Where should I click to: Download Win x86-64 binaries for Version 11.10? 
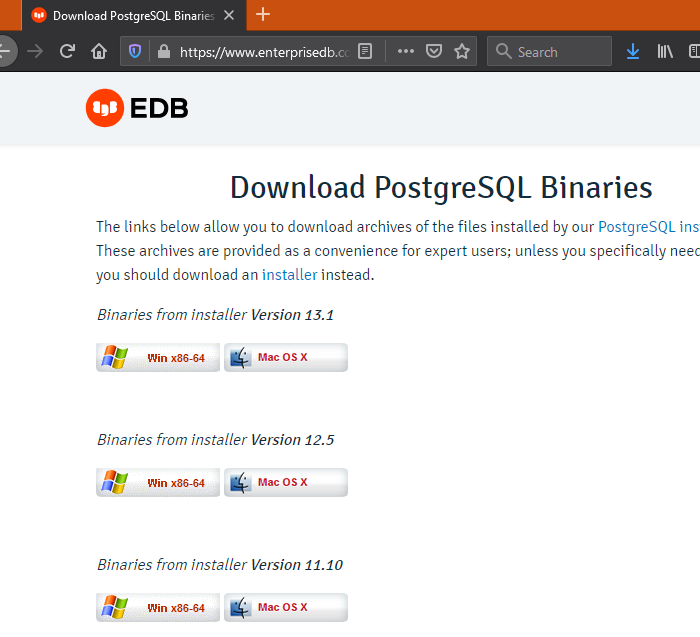158,608
